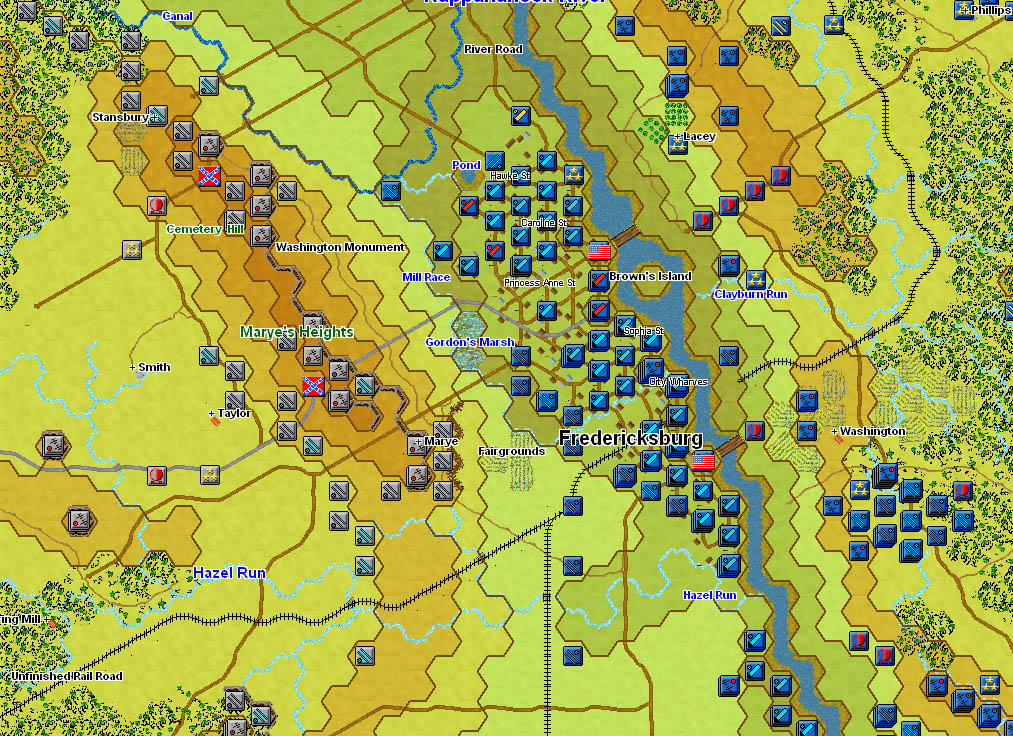
Task: Click the Washington Monument label
Action: 340,247
